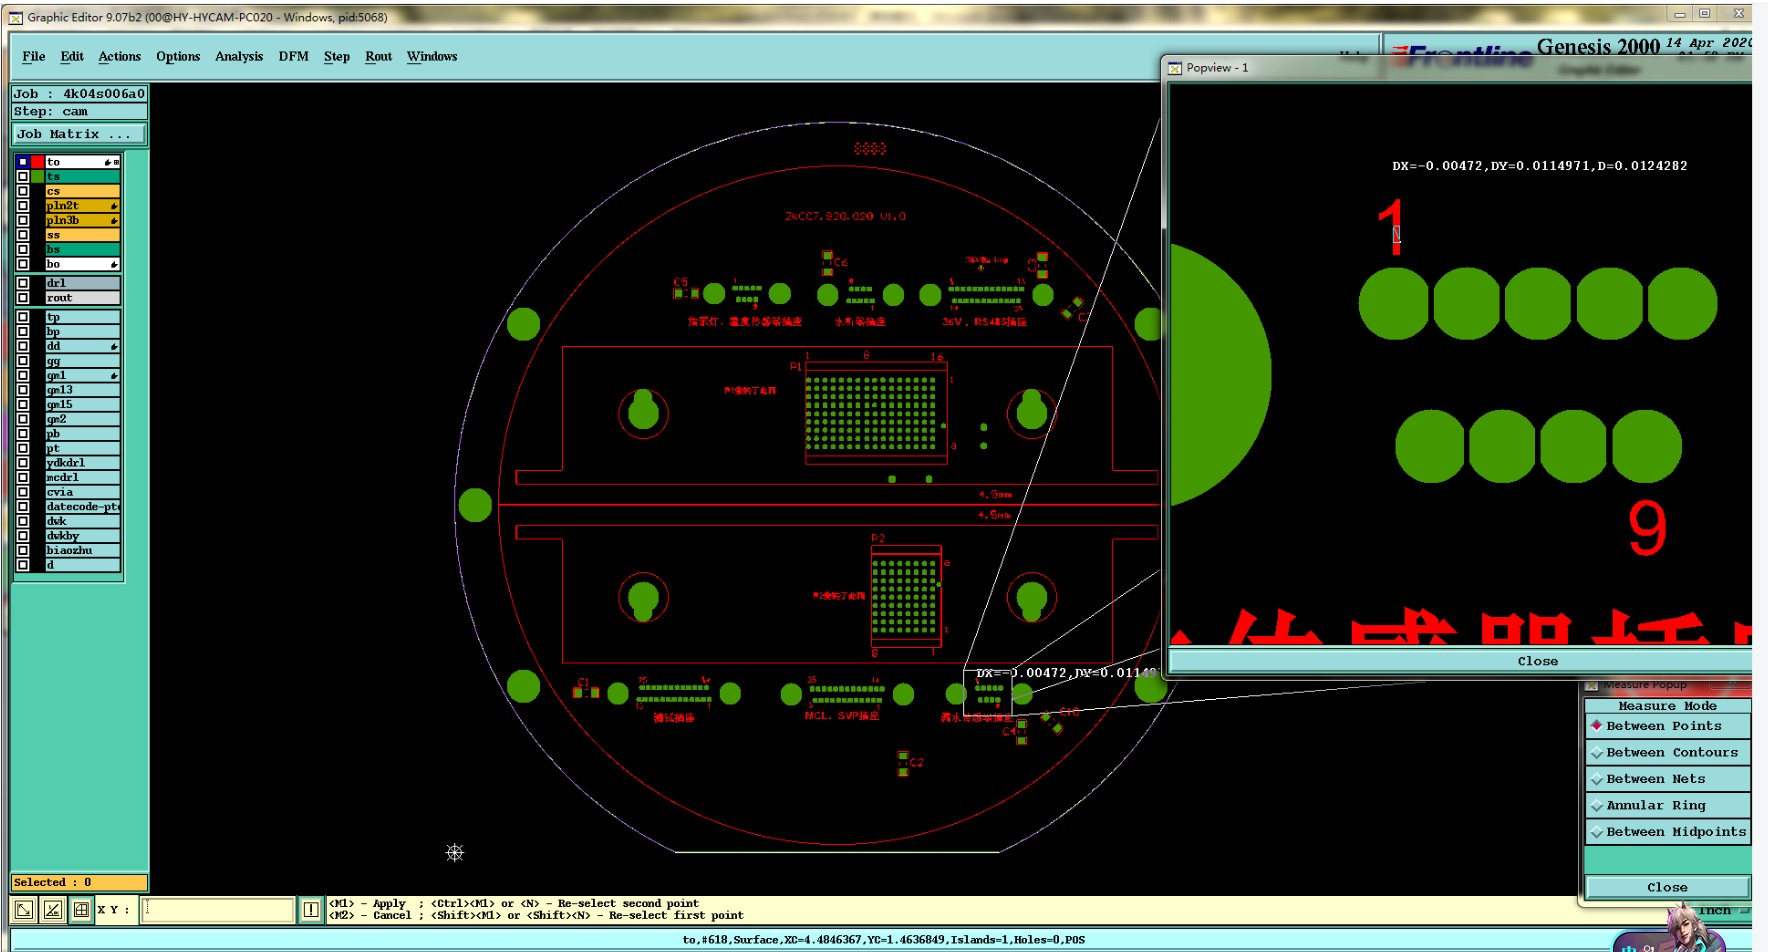The width and height of the screenshot is (1768, 952).
Task: Enable display of the 'biaozhu' layer
Action: (x=23, y=550)
